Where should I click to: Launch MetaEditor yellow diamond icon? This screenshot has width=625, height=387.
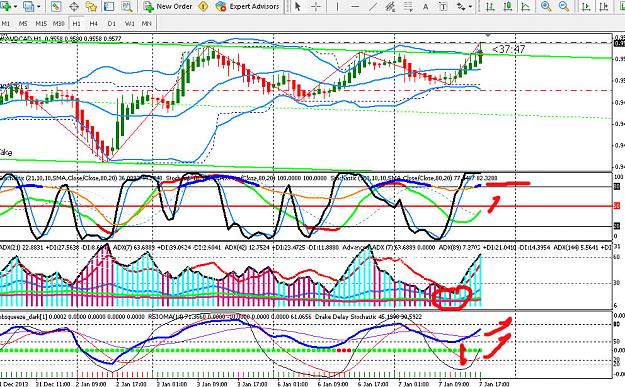point(203,6)
